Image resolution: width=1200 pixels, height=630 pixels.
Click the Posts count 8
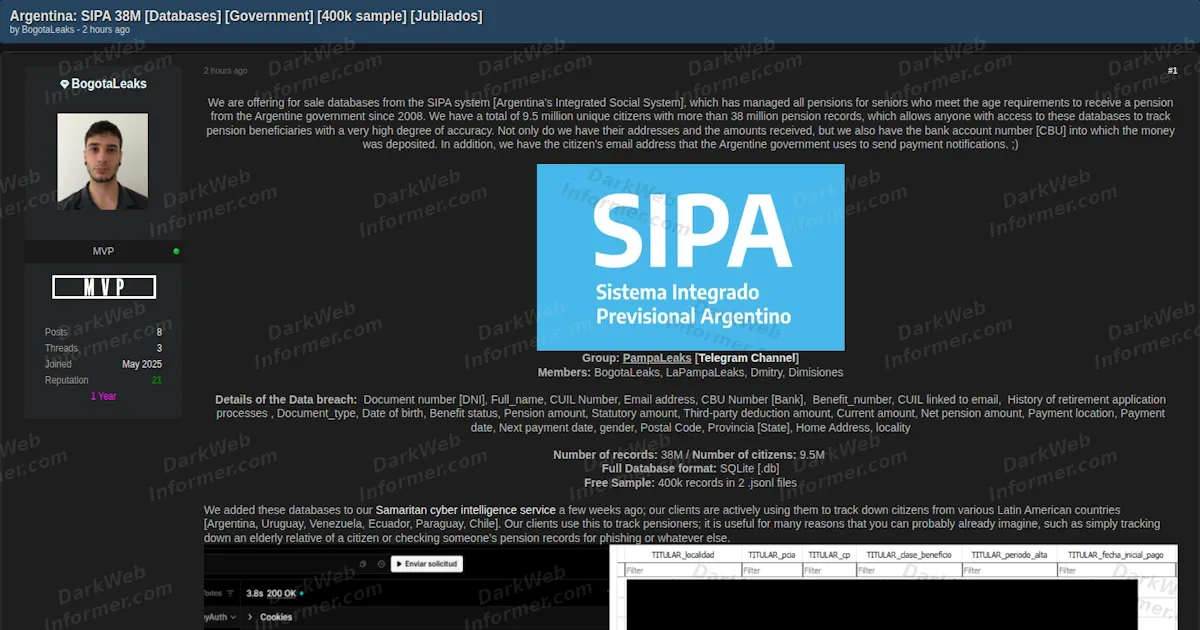(x=159, y=332)
